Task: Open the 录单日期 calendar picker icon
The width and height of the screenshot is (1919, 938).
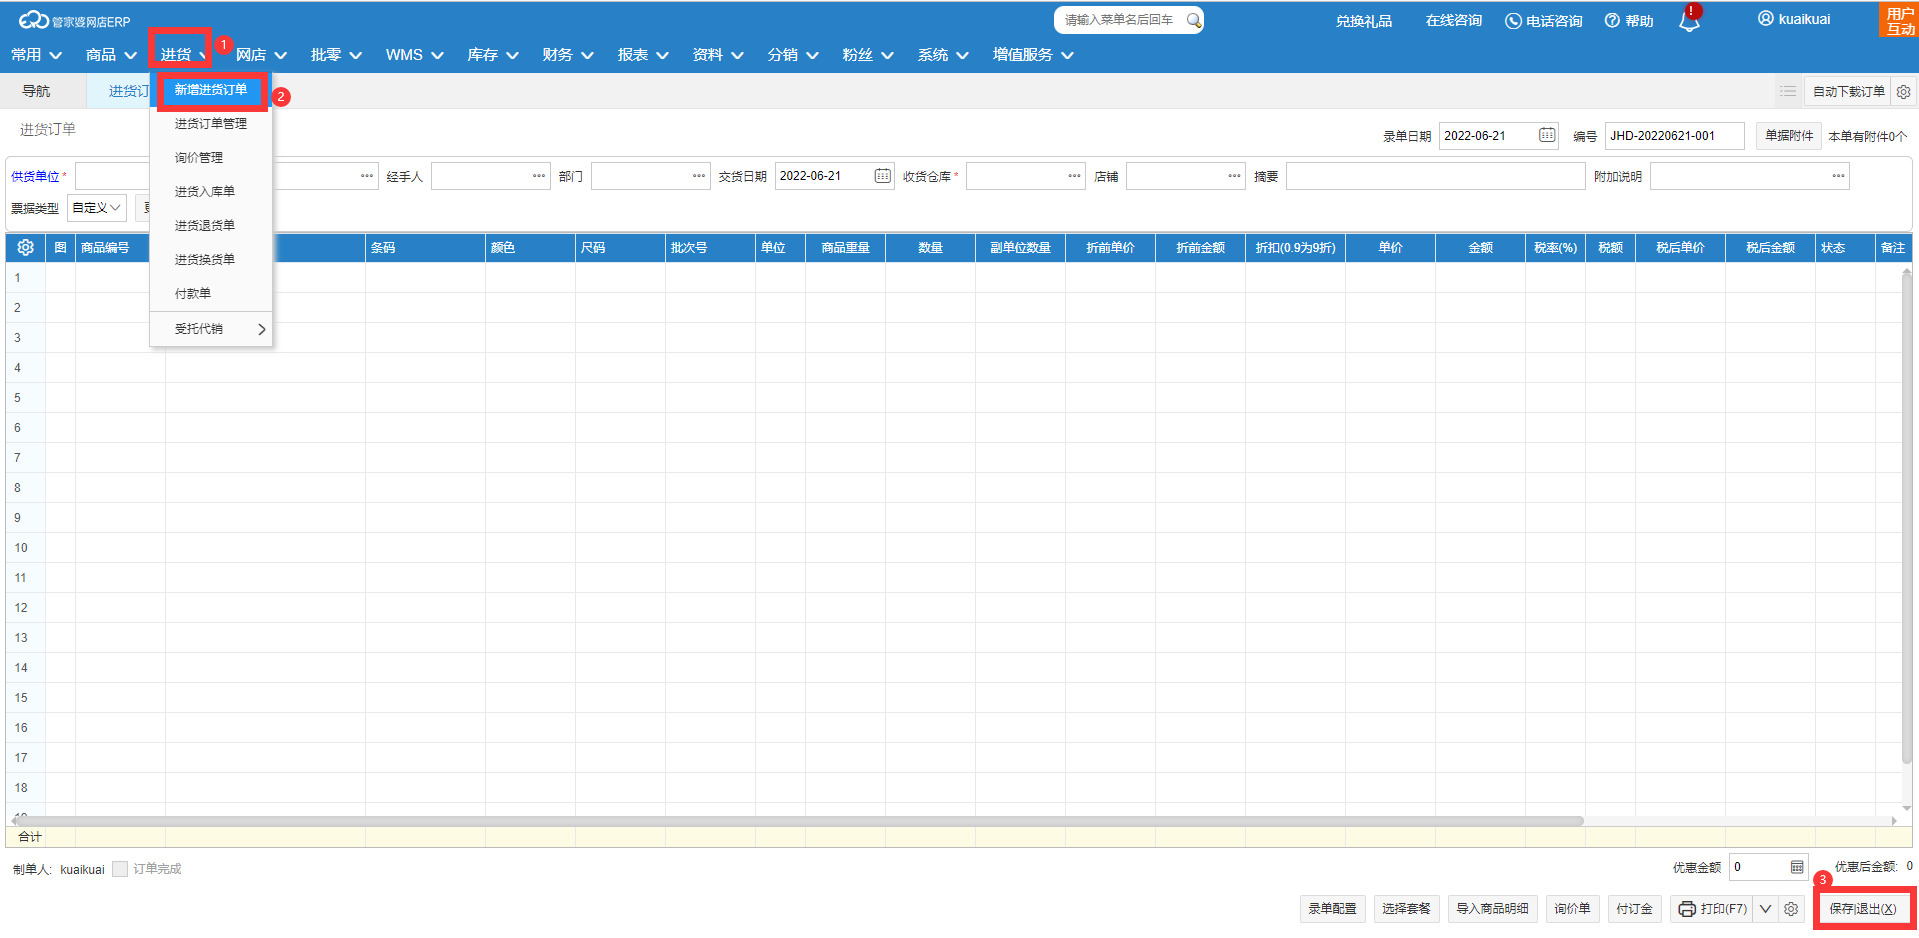Action: pos(1547,135)
